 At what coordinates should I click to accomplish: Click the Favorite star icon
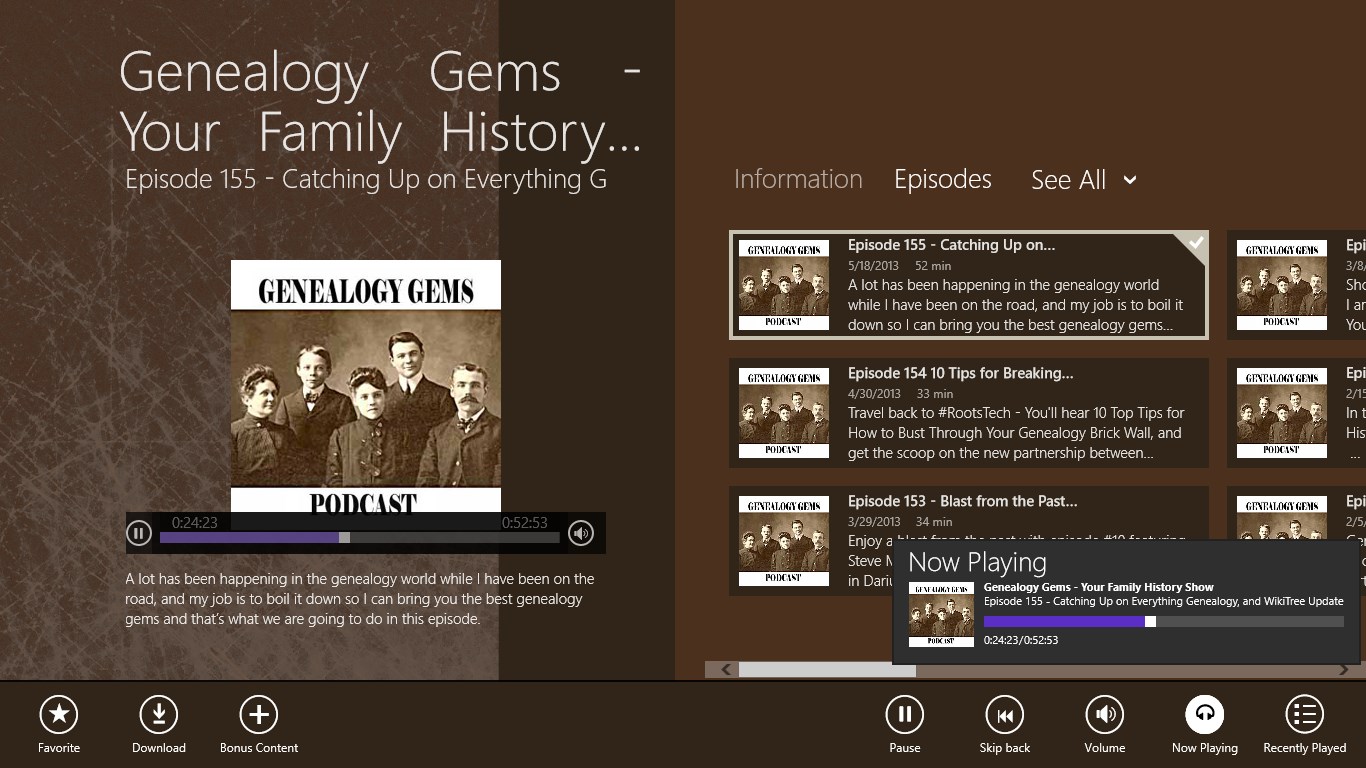coord(58,714)
